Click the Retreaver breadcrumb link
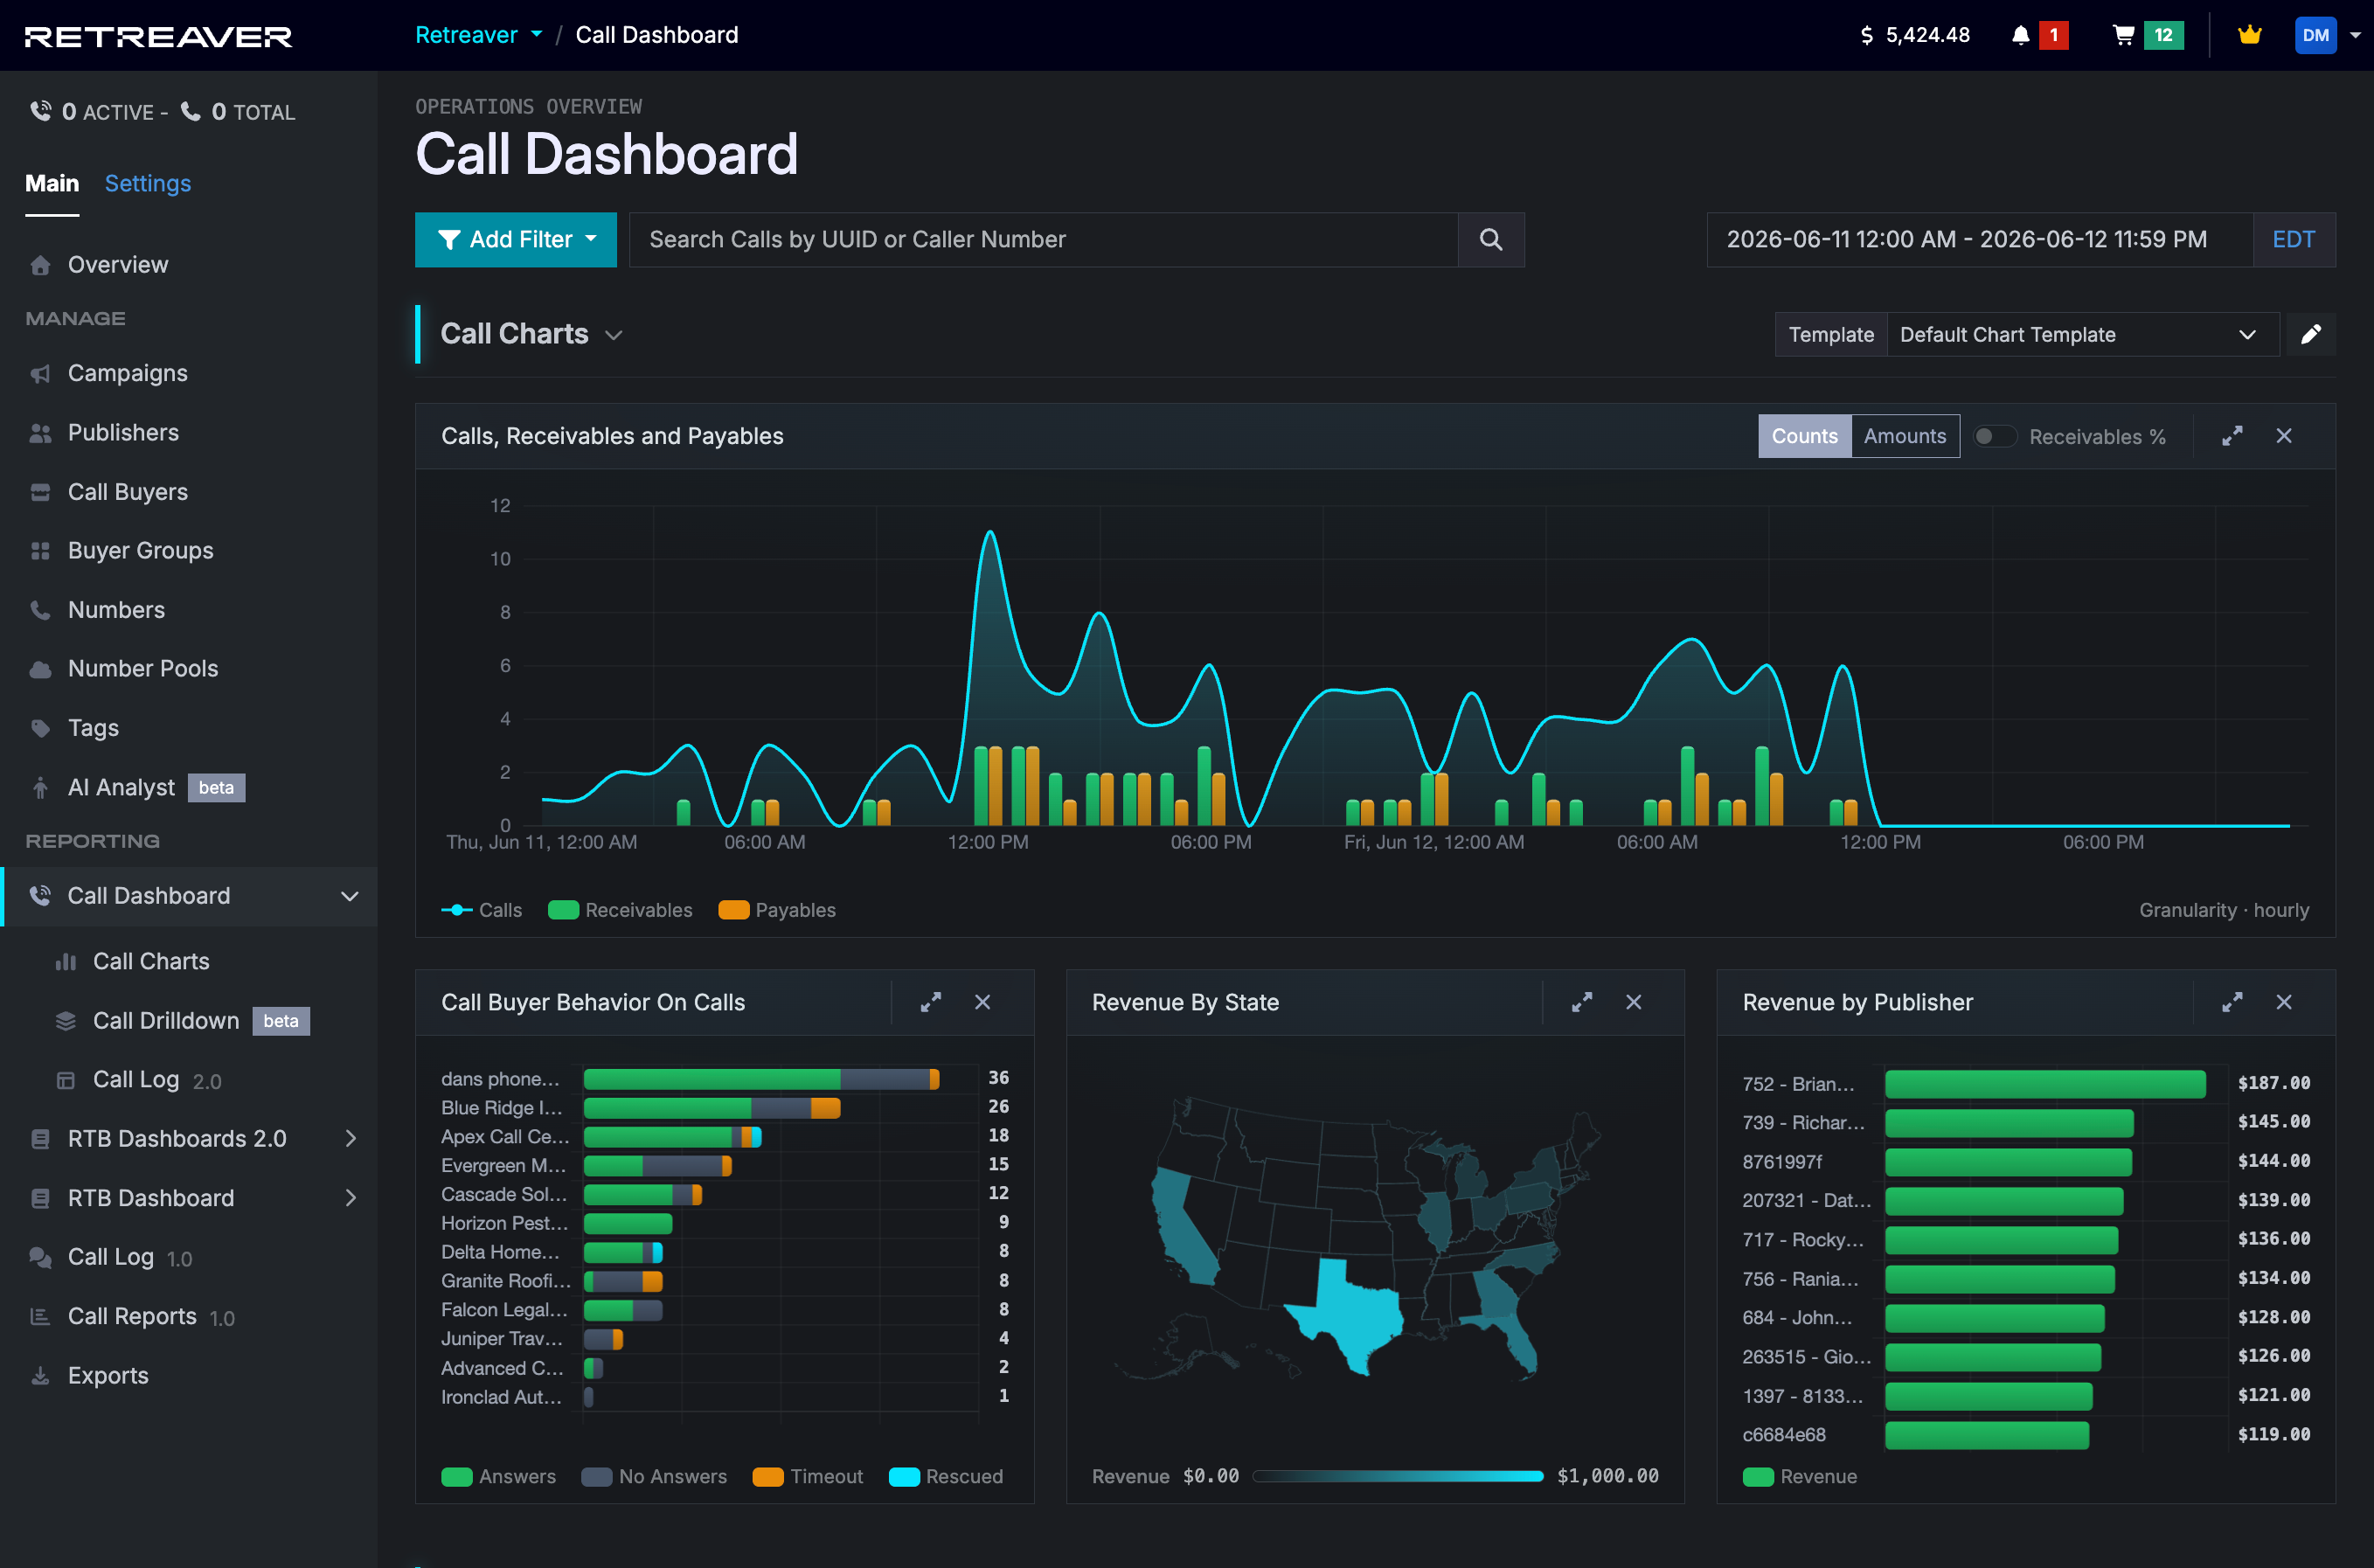 point(467,35)
